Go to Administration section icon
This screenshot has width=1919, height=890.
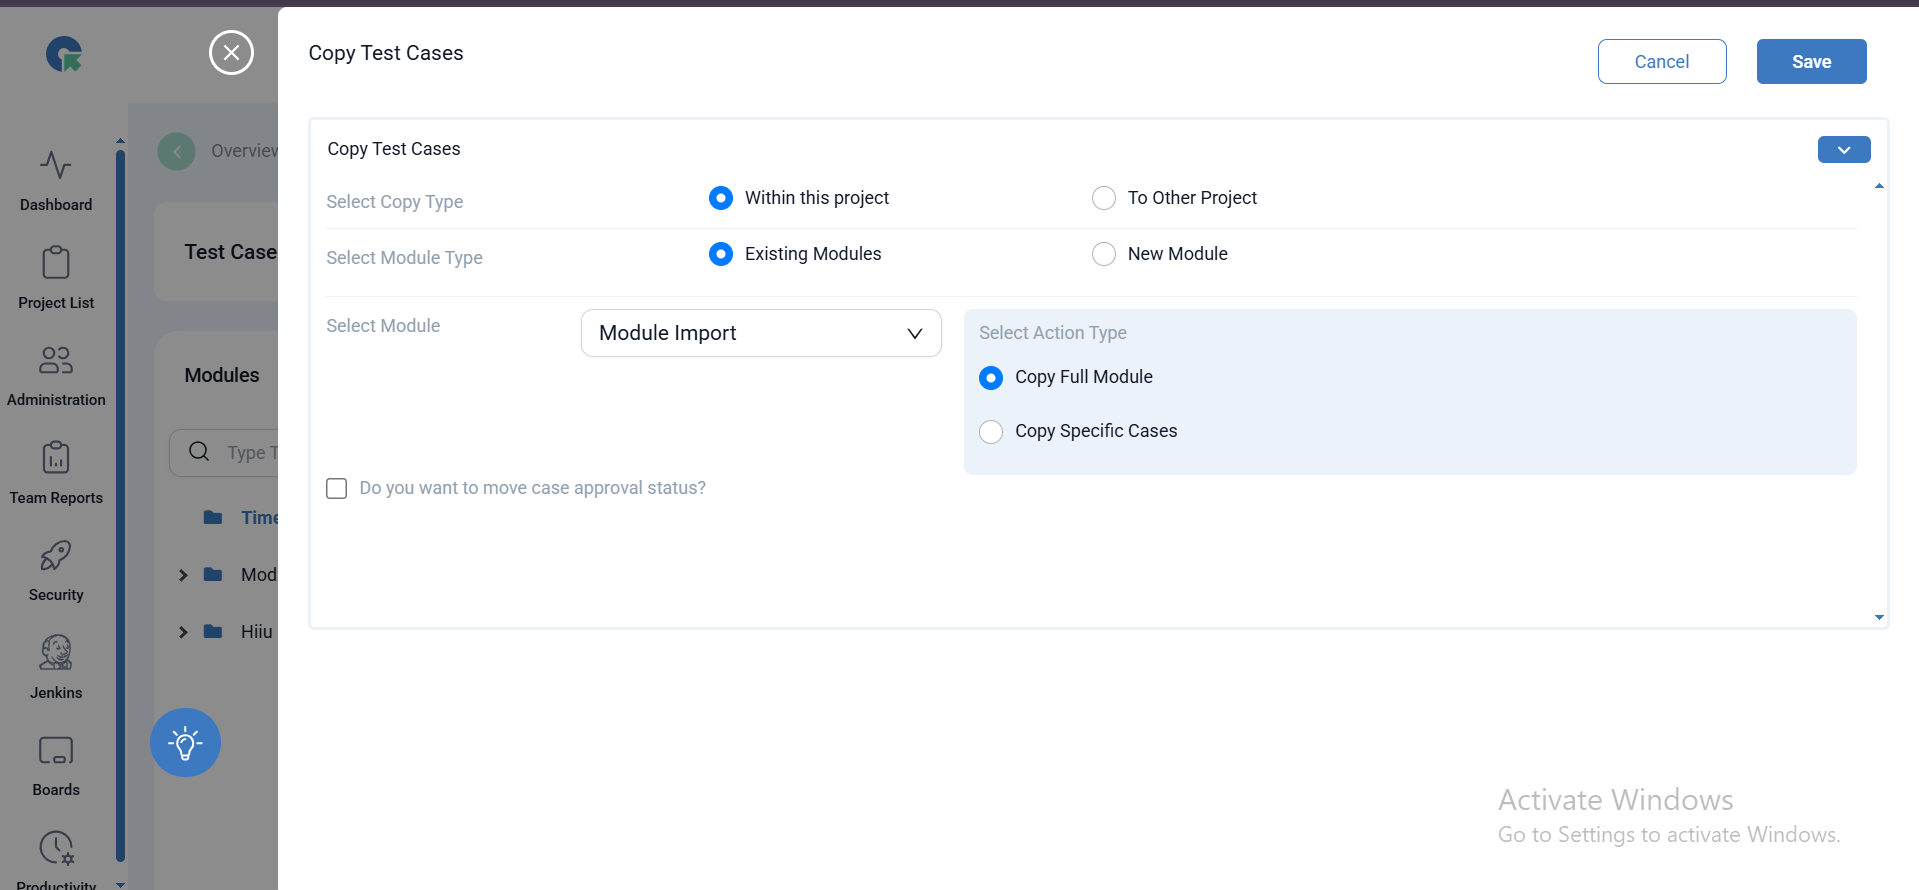coord(56,361)
